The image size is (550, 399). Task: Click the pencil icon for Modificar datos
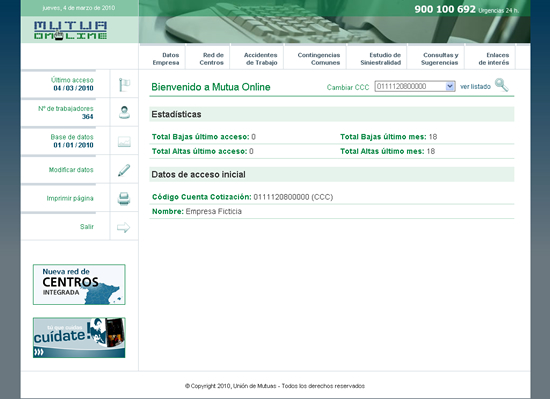(124, 170)
